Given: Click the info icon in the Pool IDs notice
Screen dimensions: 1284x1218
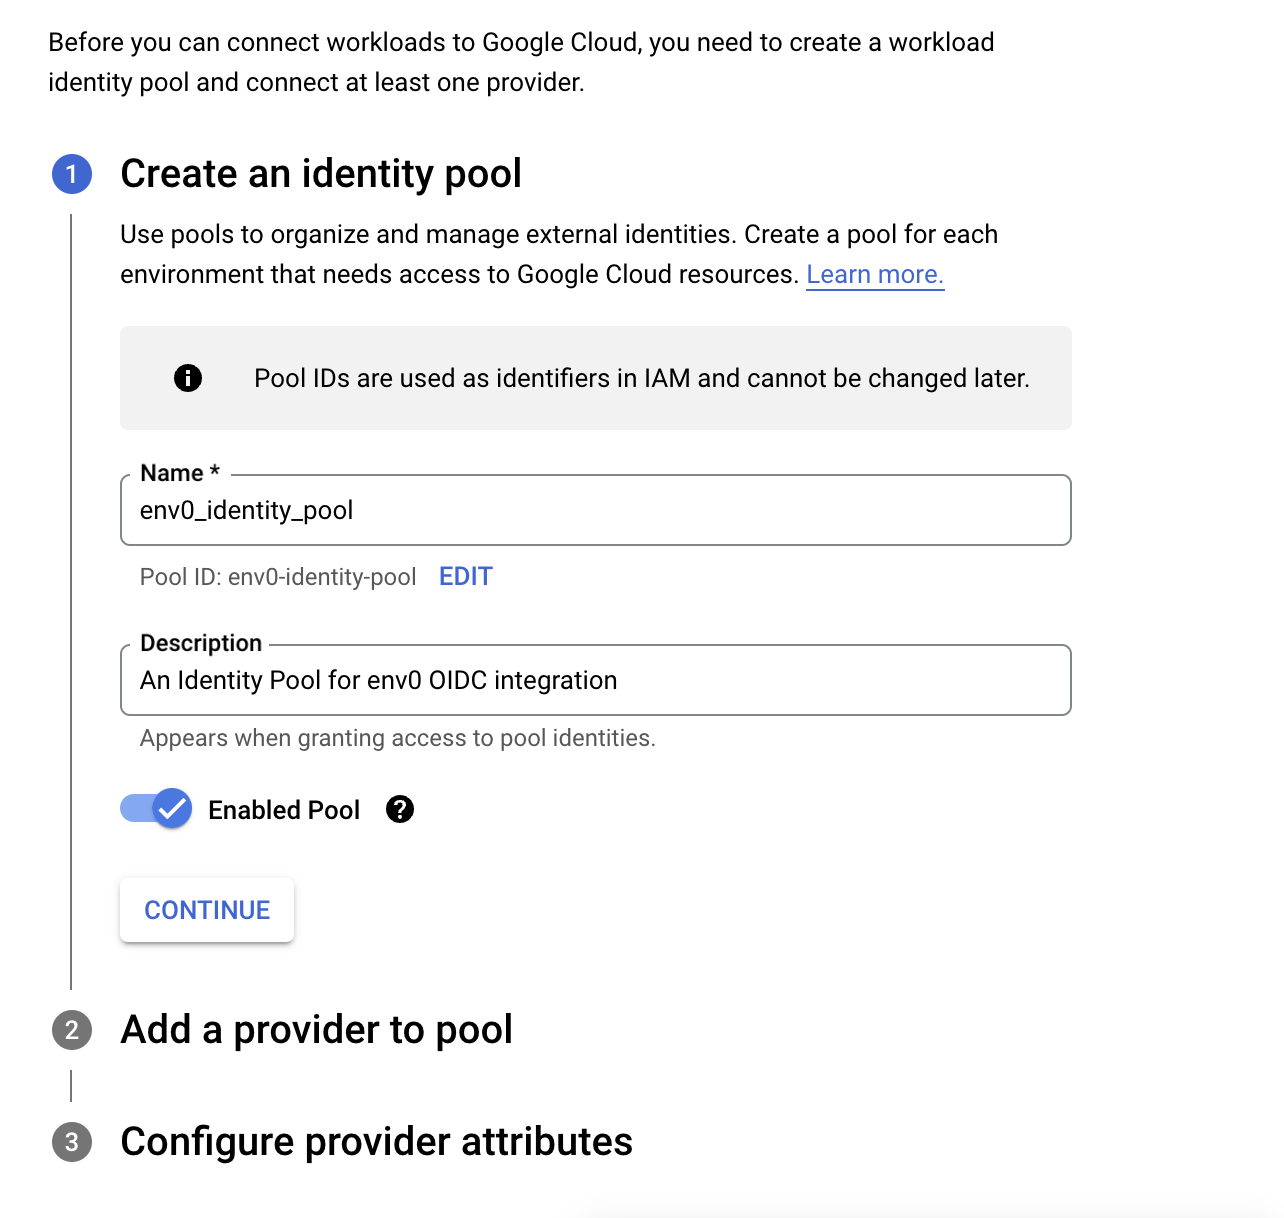Looking at the screenshot, I should coord(188,378).
